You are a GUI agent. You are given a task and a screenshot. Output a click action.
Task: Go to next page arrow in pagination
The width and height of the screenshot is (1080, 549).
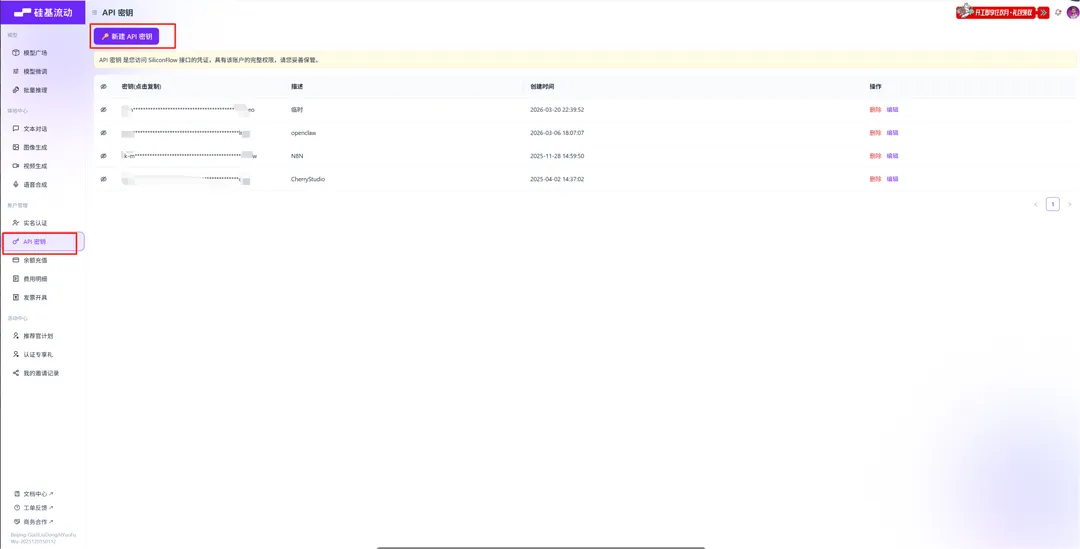coord(1069,204)
